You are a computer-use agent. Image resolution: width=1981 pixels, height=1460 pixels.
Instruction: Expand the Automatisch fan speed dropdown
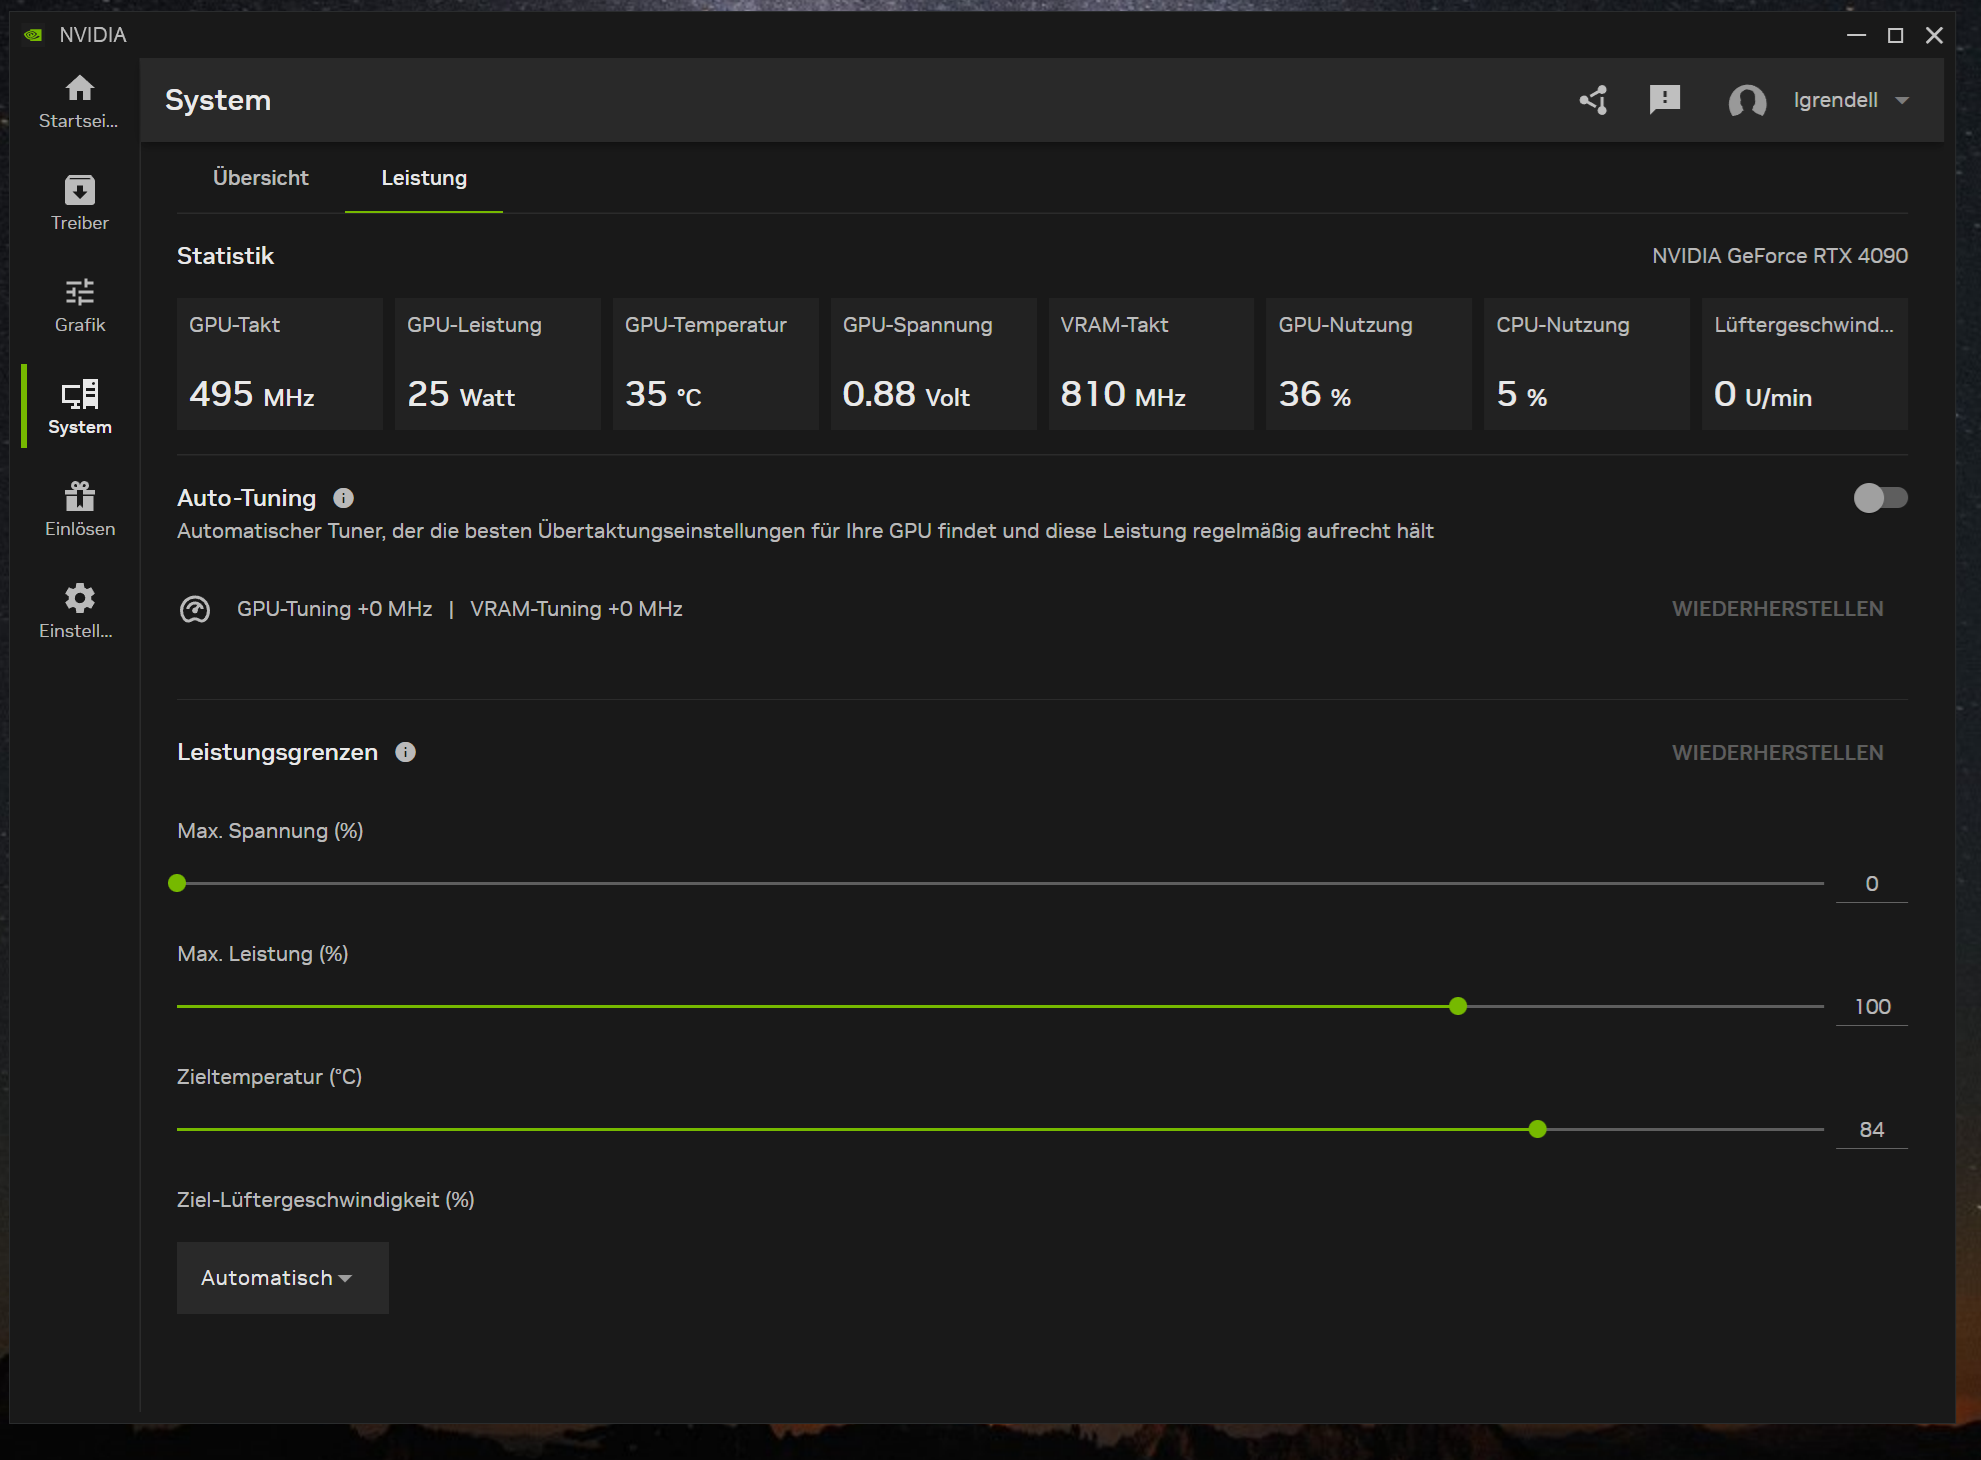(x=282, y=1278)
